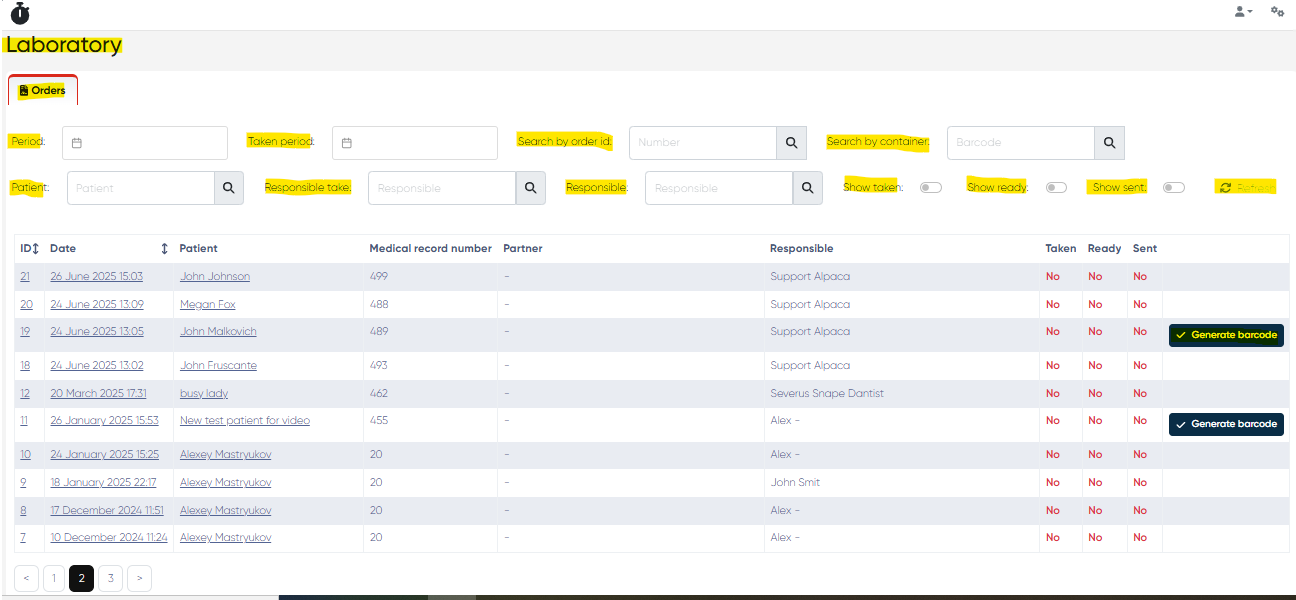This screenshot has height=600, width=1296.
Task: Enable the Show sent toggle
Action: (x=1173, y=188)
